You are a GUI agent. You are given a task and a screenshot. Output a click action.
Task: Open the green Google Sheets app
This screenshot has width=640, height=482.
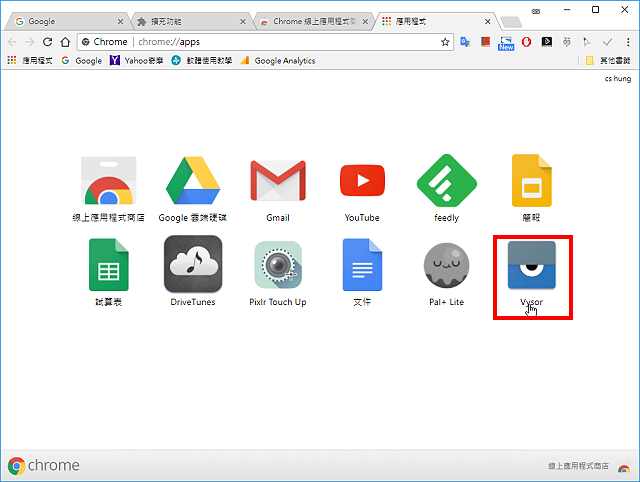click(109, 265)
